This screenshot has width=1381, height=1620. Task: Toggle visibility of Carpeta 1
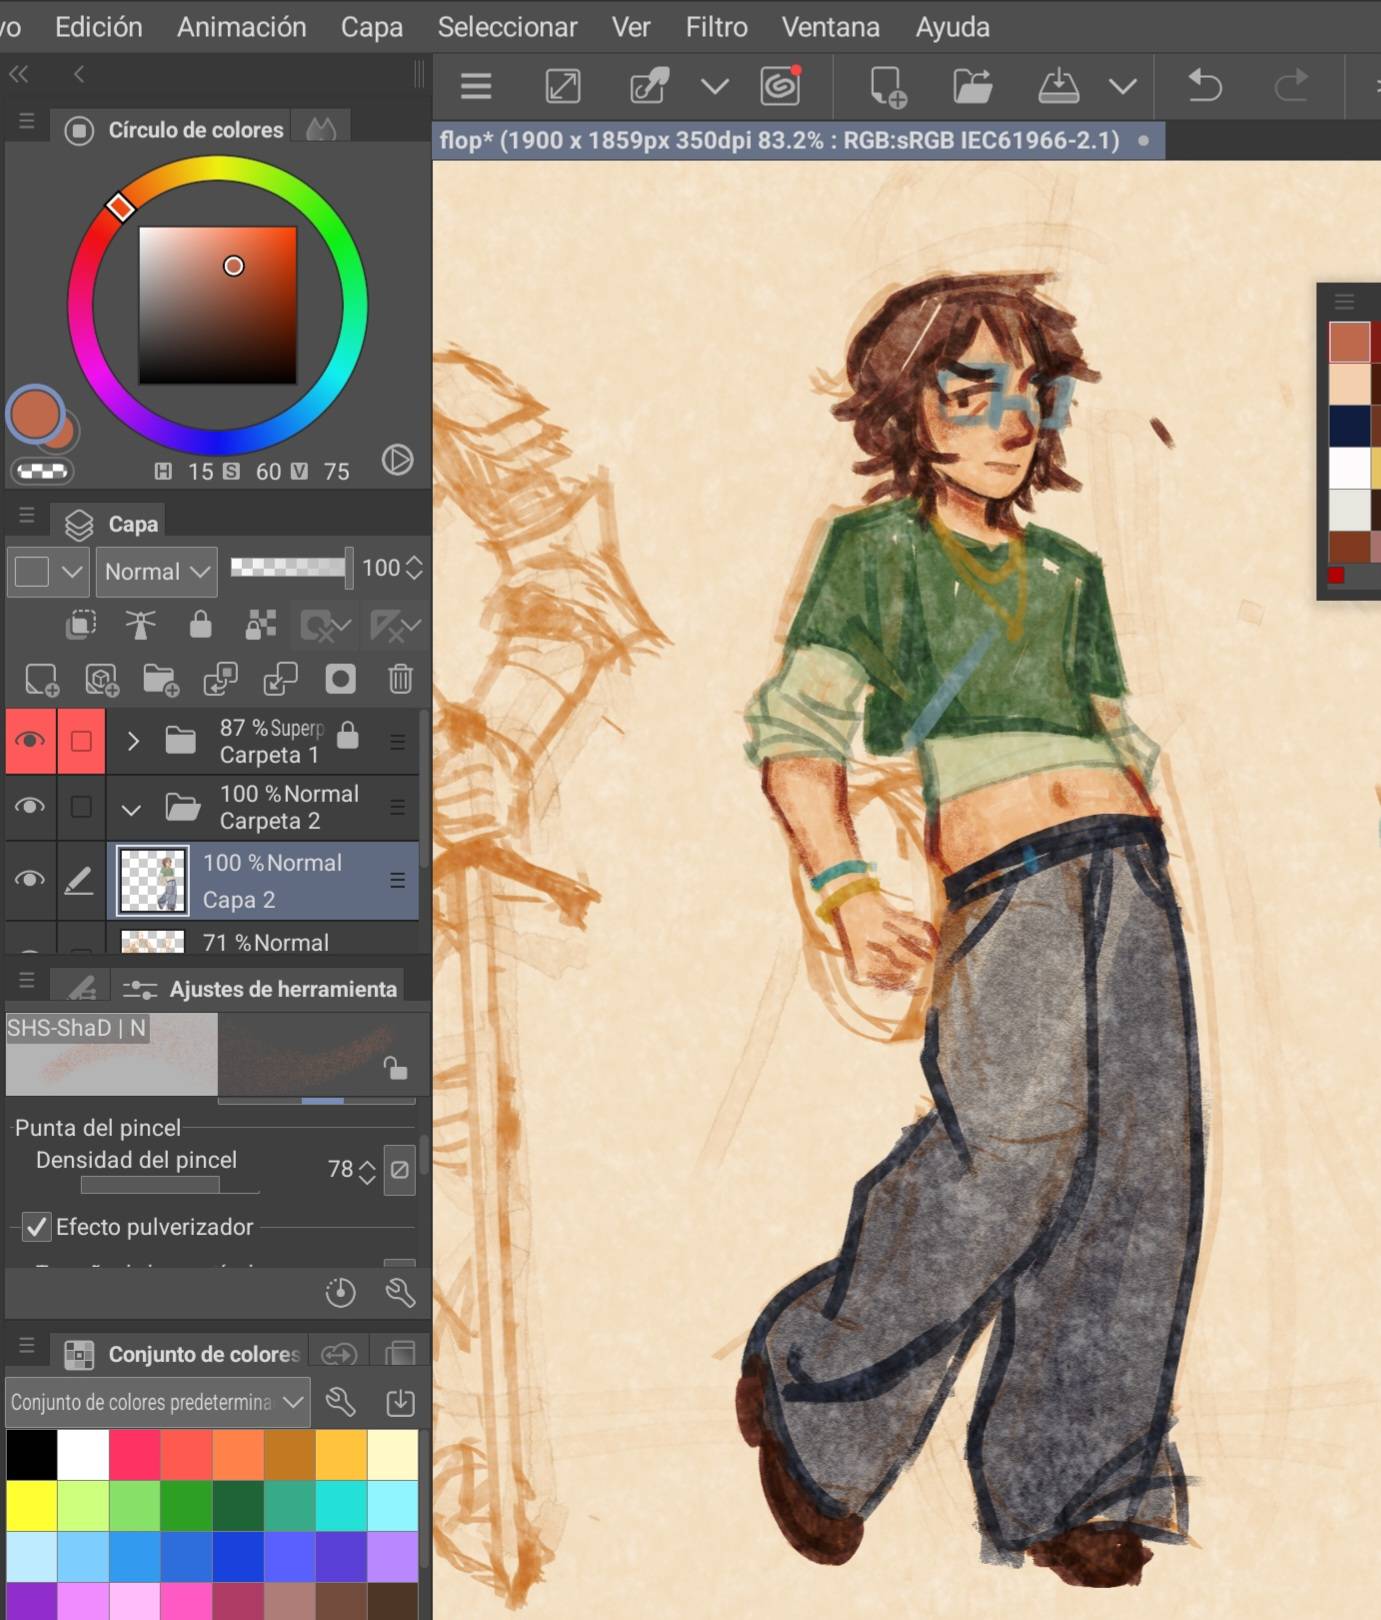click(x=30, y=741)
